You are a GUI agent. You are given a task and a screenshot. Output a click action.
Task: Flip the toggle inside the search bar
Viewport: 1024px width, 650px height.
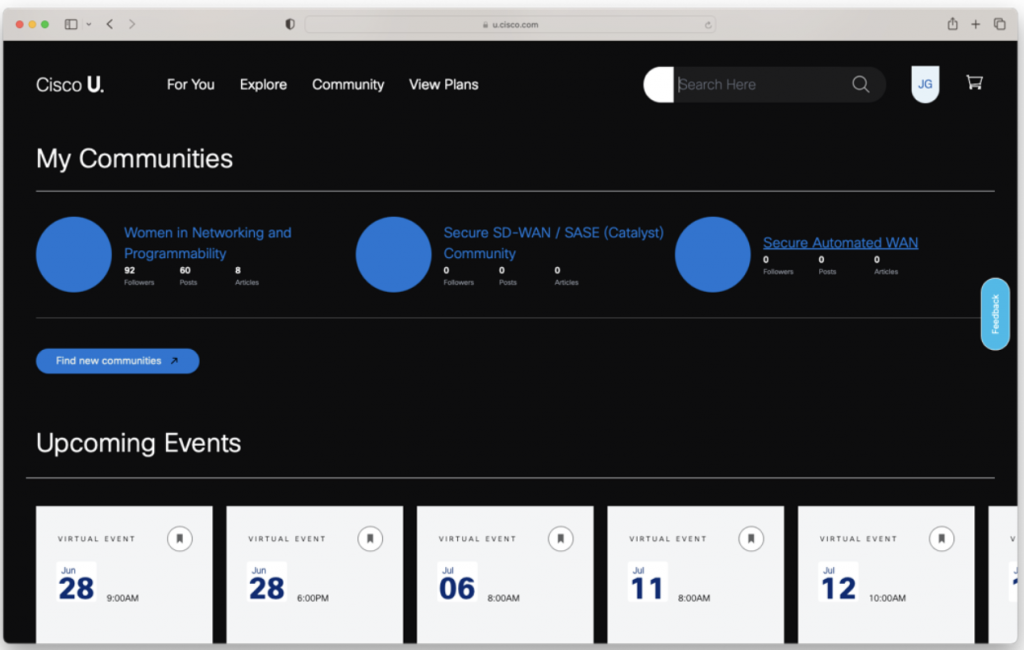click(659, 84)
